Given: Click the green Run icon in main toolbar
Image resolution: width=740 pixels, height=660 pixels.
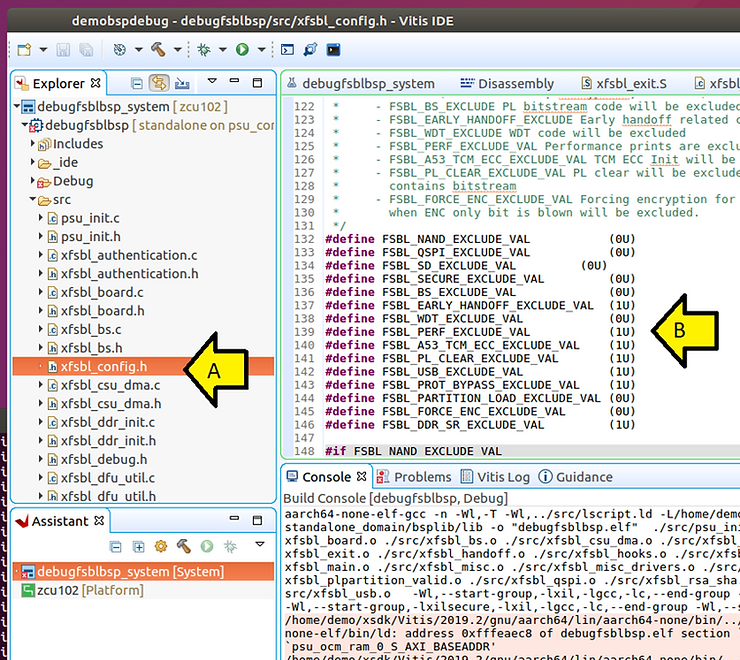Looking at the screenshot, I should pos(243,50).
